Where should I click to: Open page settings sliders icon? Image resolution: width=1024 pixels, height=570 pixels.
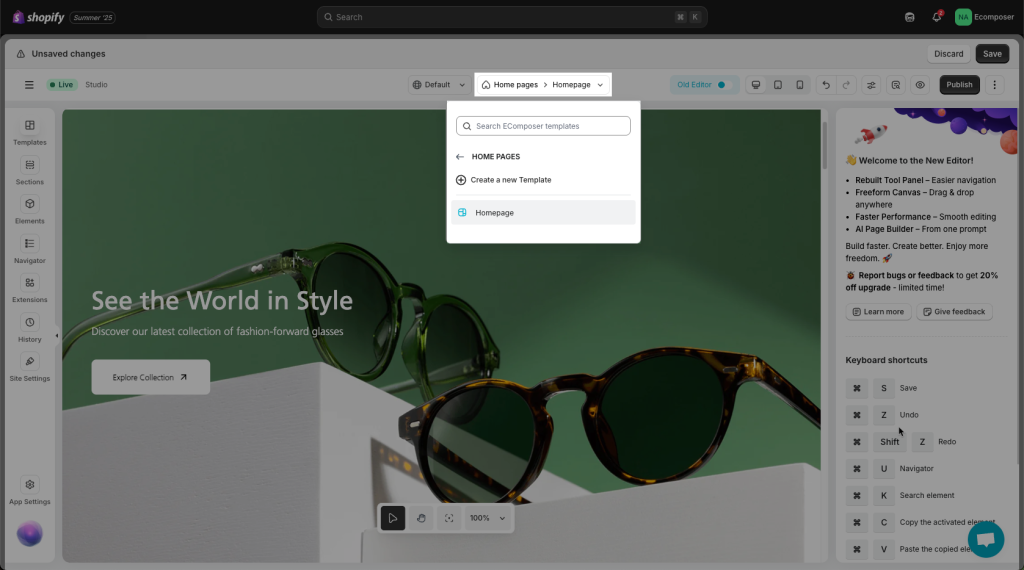871,85
